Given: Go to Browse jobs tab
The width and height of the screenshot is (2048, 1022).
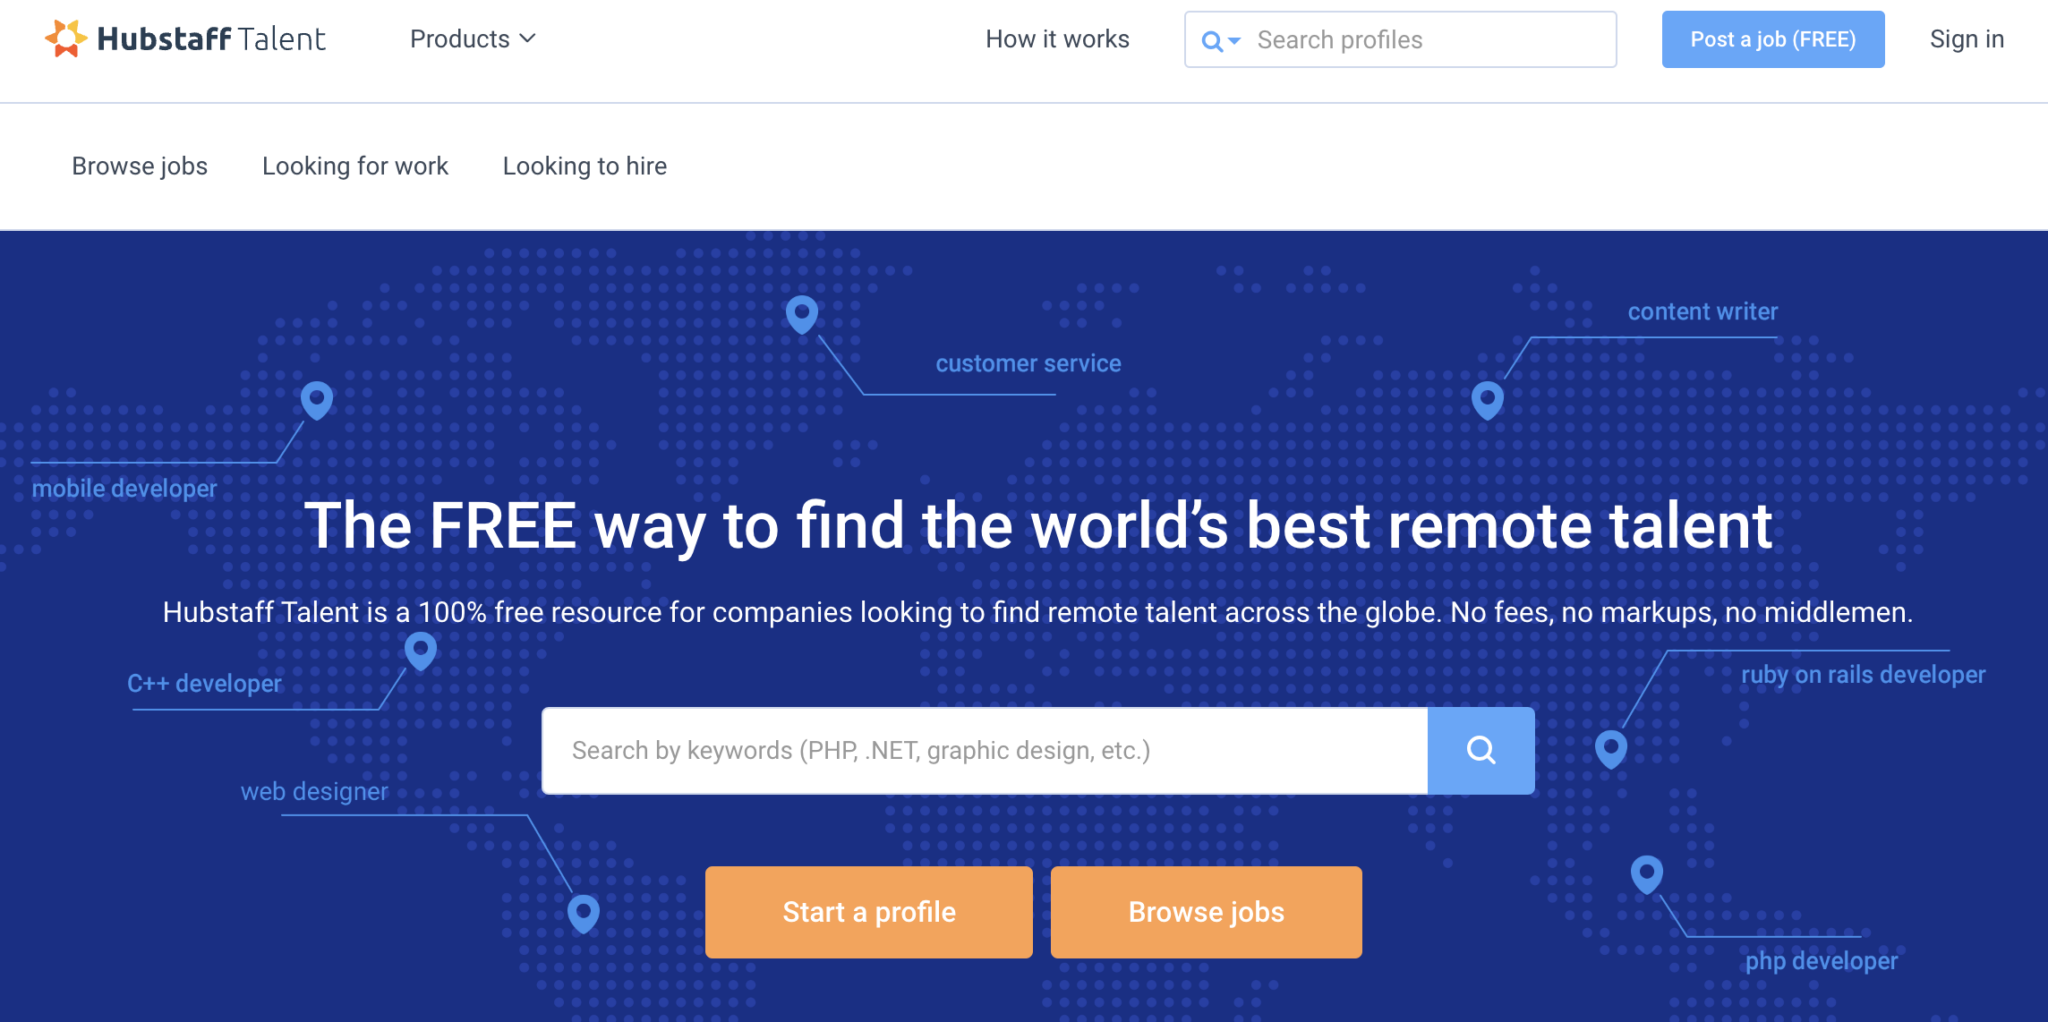Looking at the screenshot, I should pyautogui.click(x=140, y=166).
